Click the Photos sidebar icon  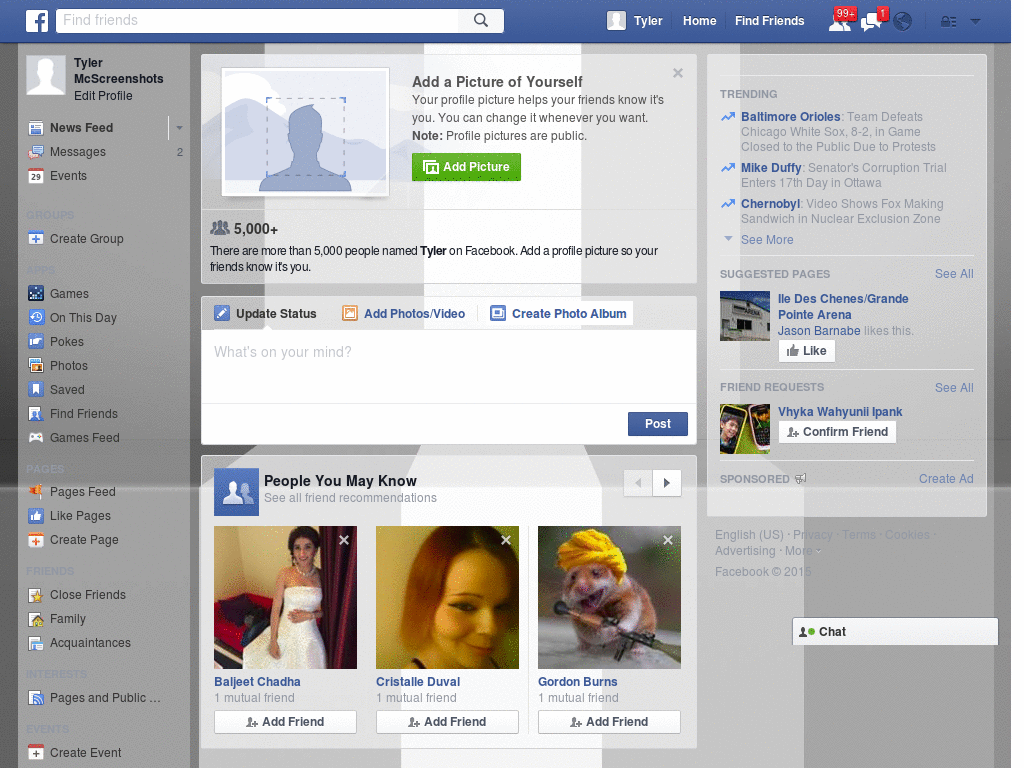pyautogui.click(x=36, y=366)
